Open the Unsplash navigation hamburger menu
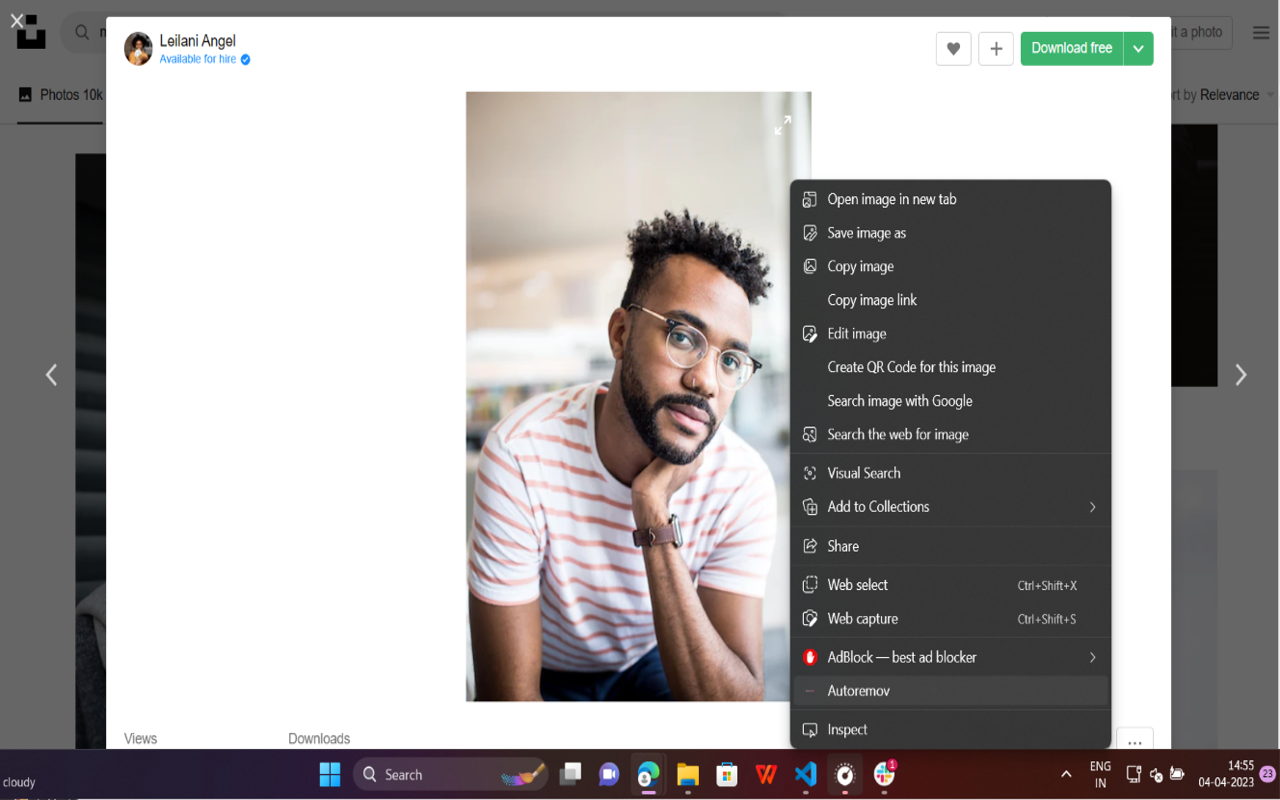The height and width of the screenshot is (800, 1280). 1260,32
